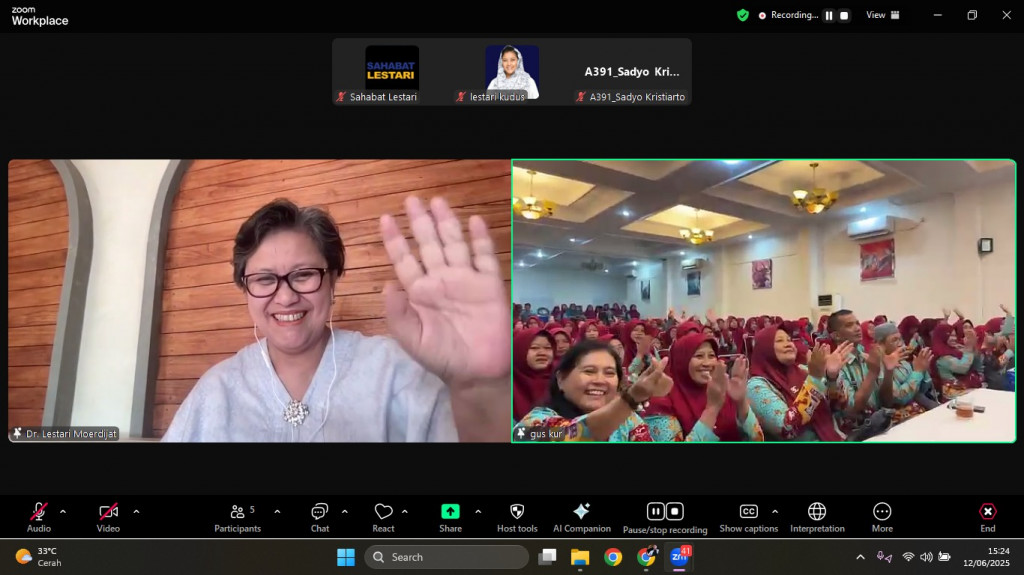The image size is (1024, 575).
Task: Open the Participants panel
Action: point(237,516)
